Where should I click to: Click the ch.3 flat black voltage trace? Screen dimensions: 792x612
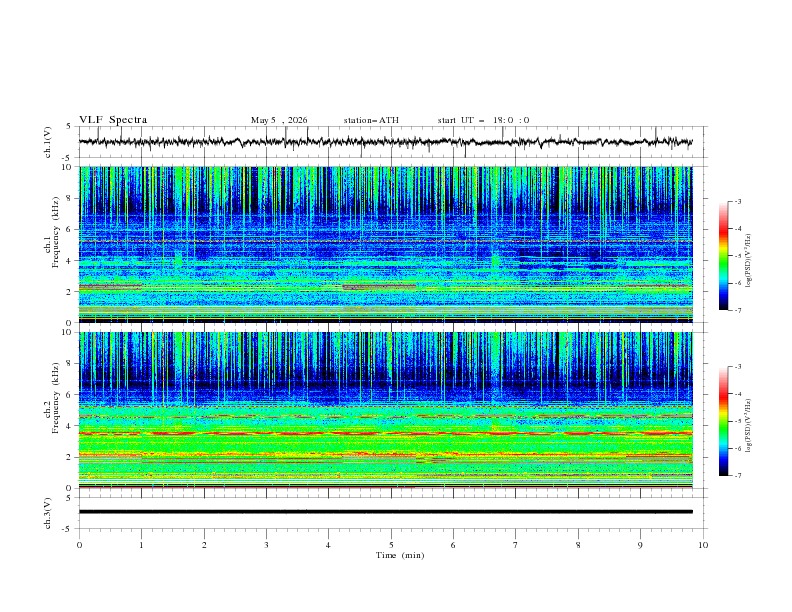386,512
